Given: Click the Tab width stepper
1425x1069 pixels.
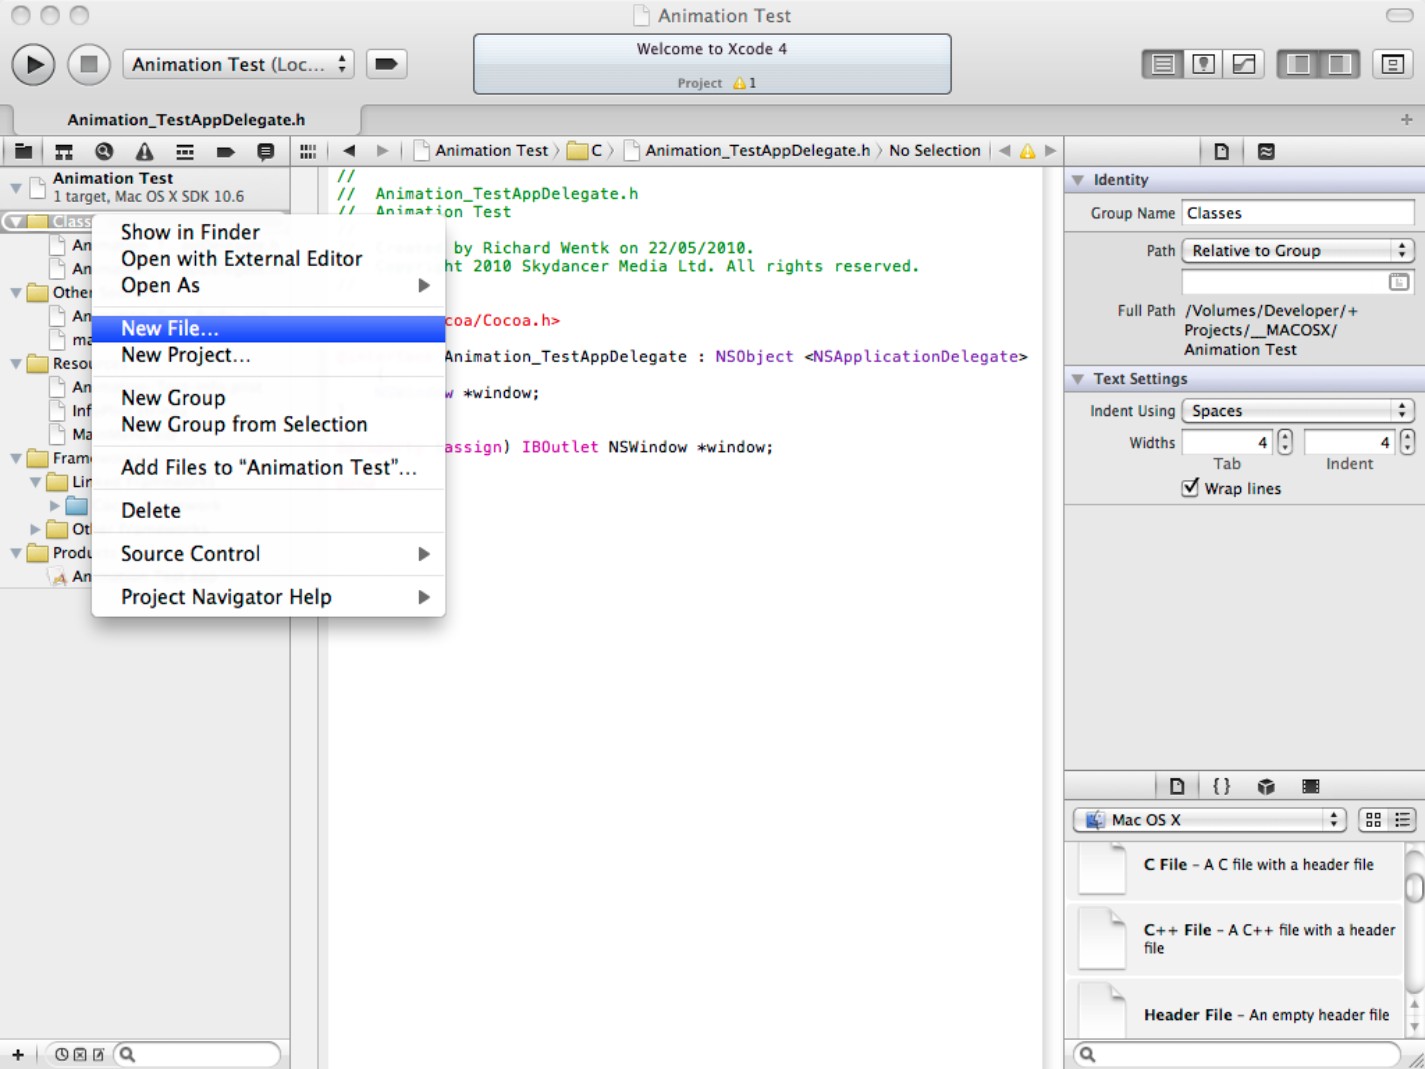Looking at the screenshot, I should point(1285,442).
